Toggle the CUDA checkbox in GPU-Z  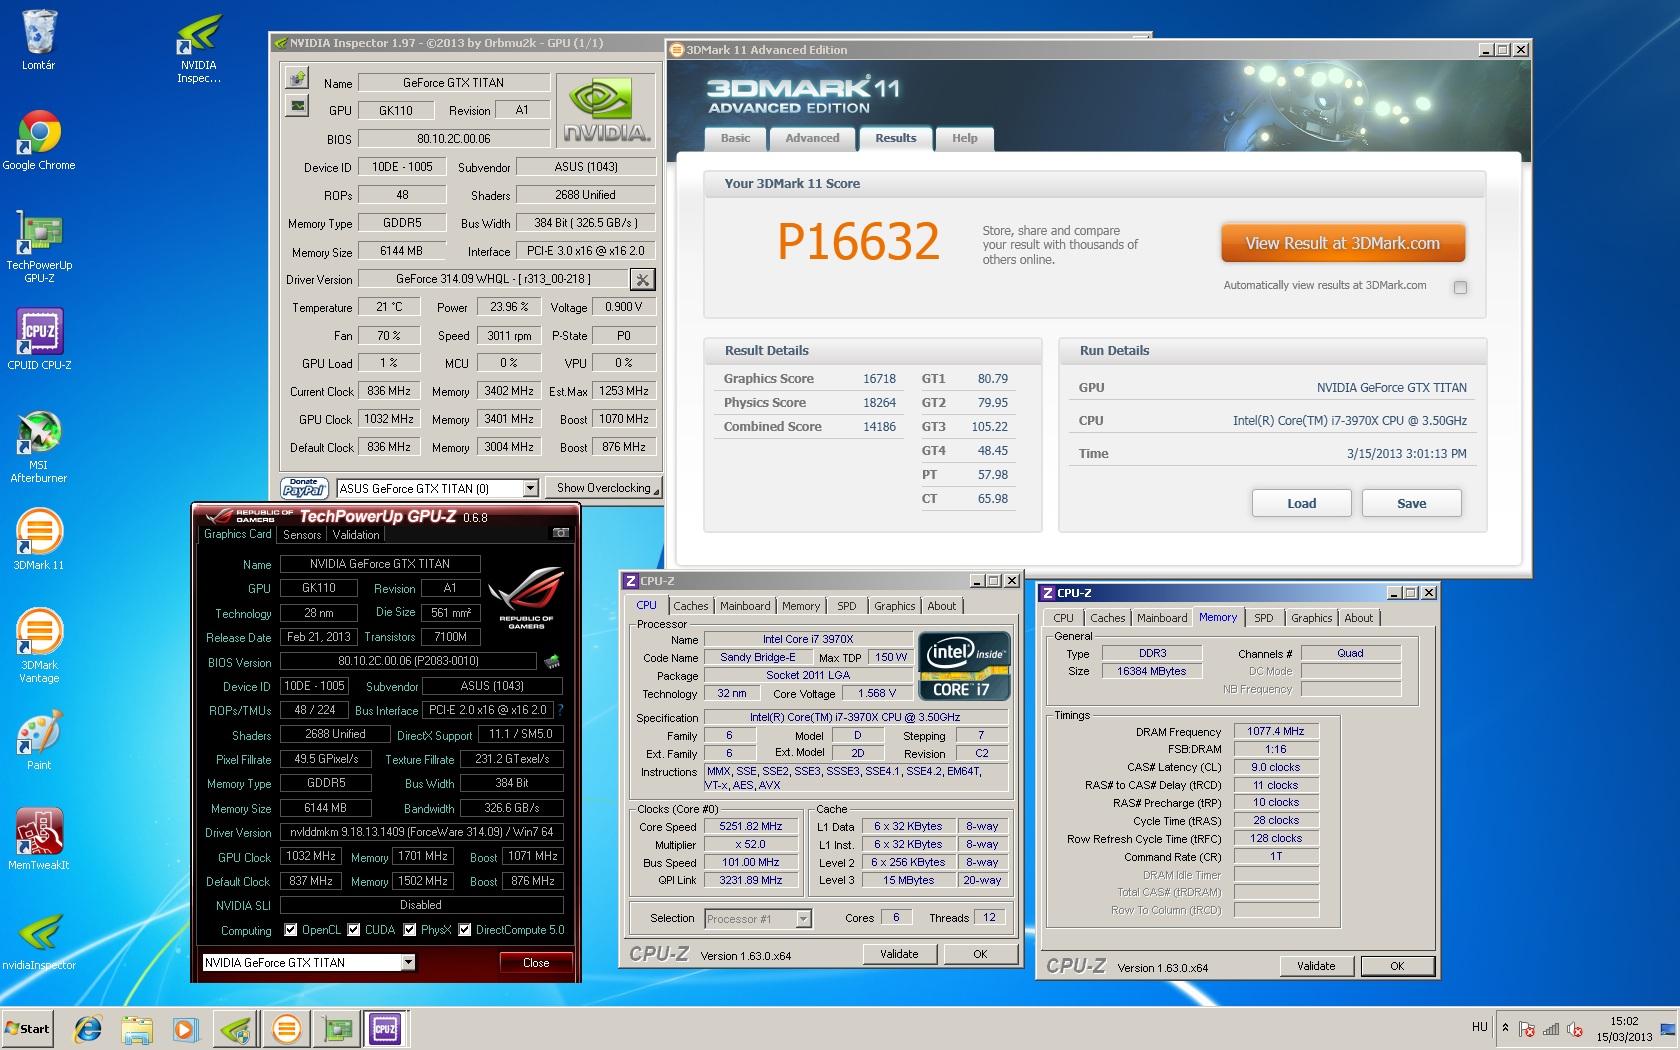point(353,930)
